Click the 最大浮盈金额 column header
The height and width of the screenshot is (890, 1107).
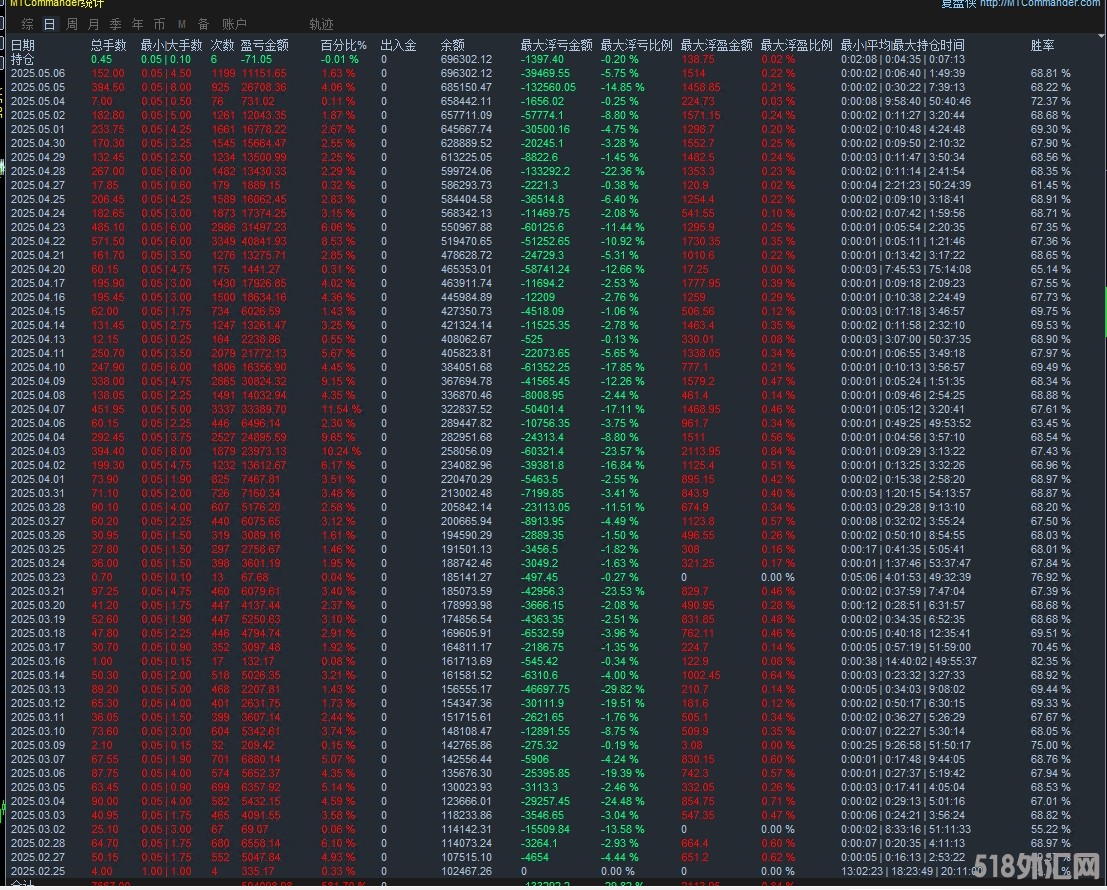717,45
